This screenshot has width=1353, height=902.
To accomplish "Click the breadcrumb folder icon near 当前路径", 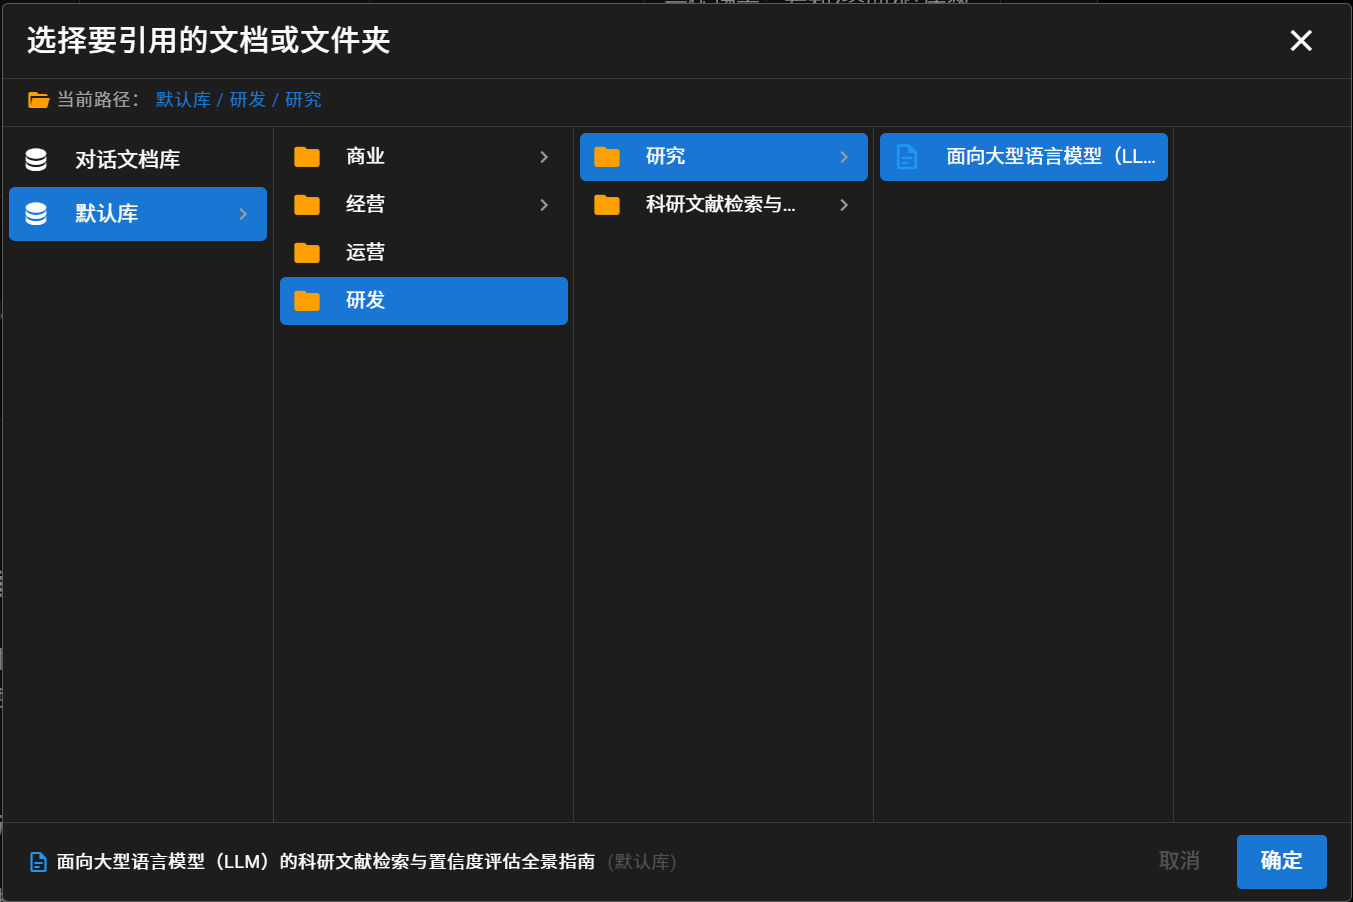I will pyautogui.click(x=38, y=100).
